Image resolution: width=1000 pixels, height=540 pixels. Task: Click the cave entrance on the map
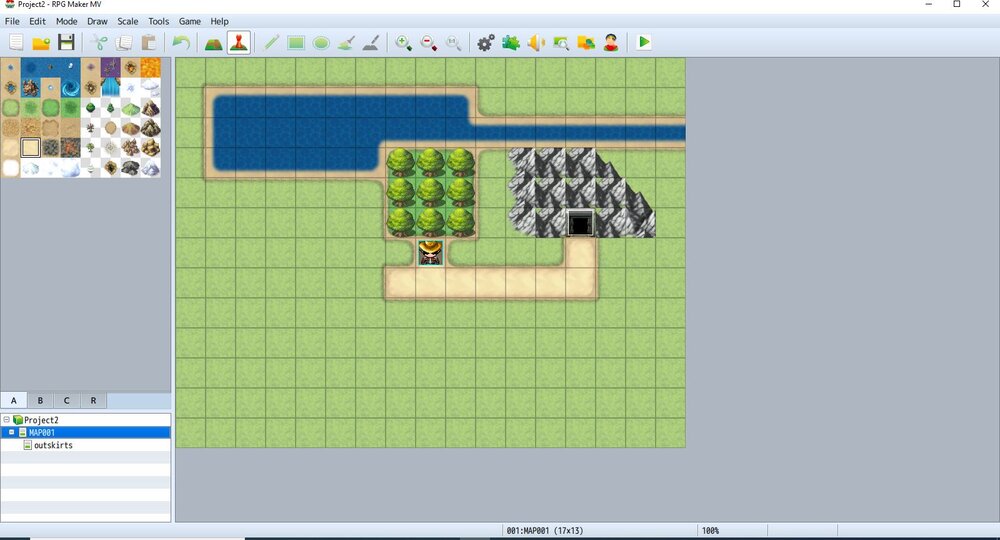[x=580, y=223]
